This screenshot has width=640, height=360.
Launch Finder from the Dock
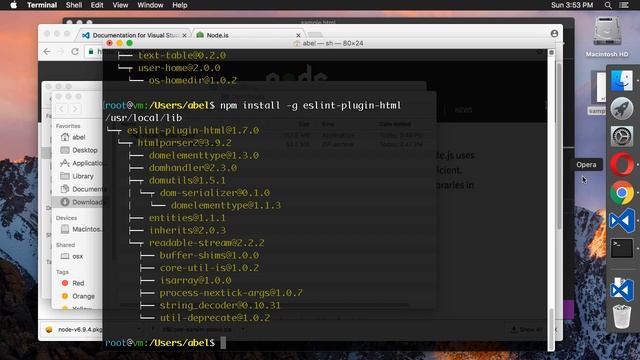tap(622, 80)
